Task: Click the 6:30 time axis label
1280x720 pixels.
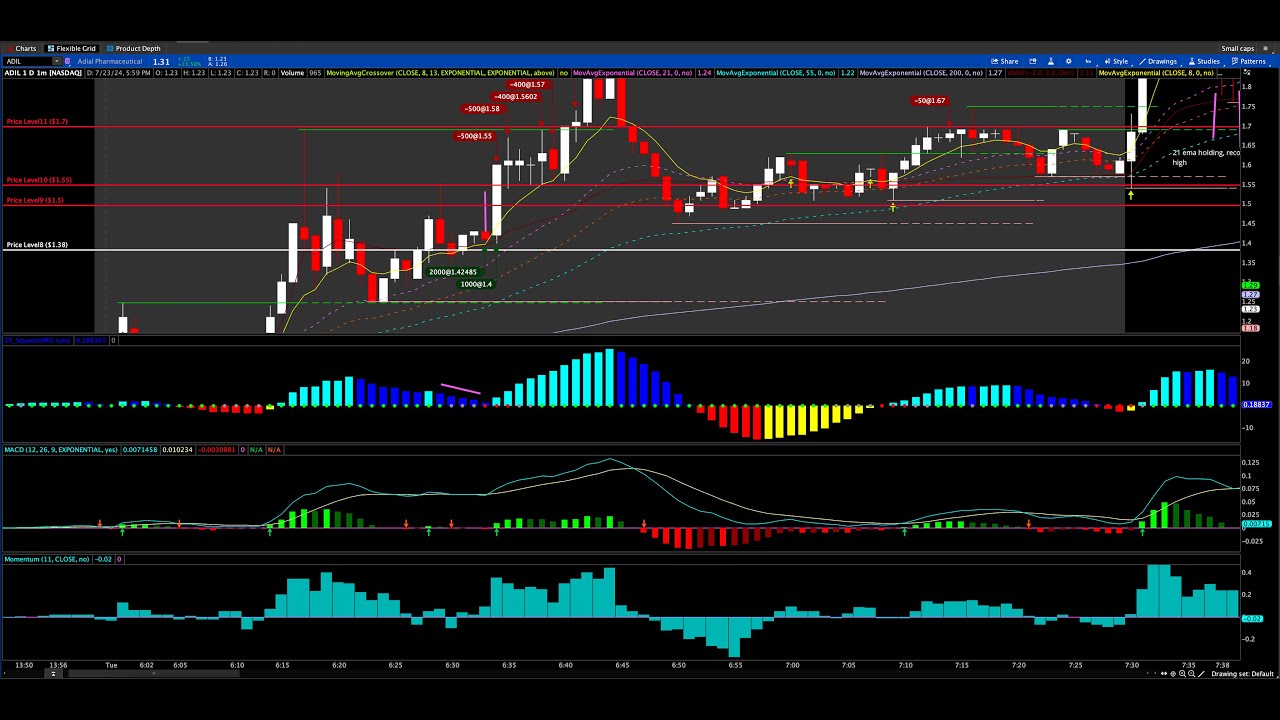Action: [x=452, y=665]
